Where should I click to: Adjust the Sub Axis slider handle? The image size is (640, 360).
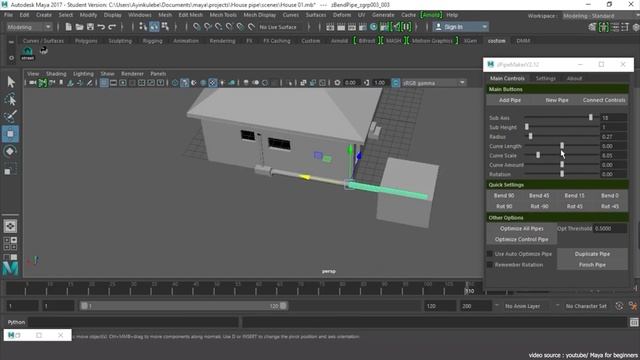click(x=591, y=118)
